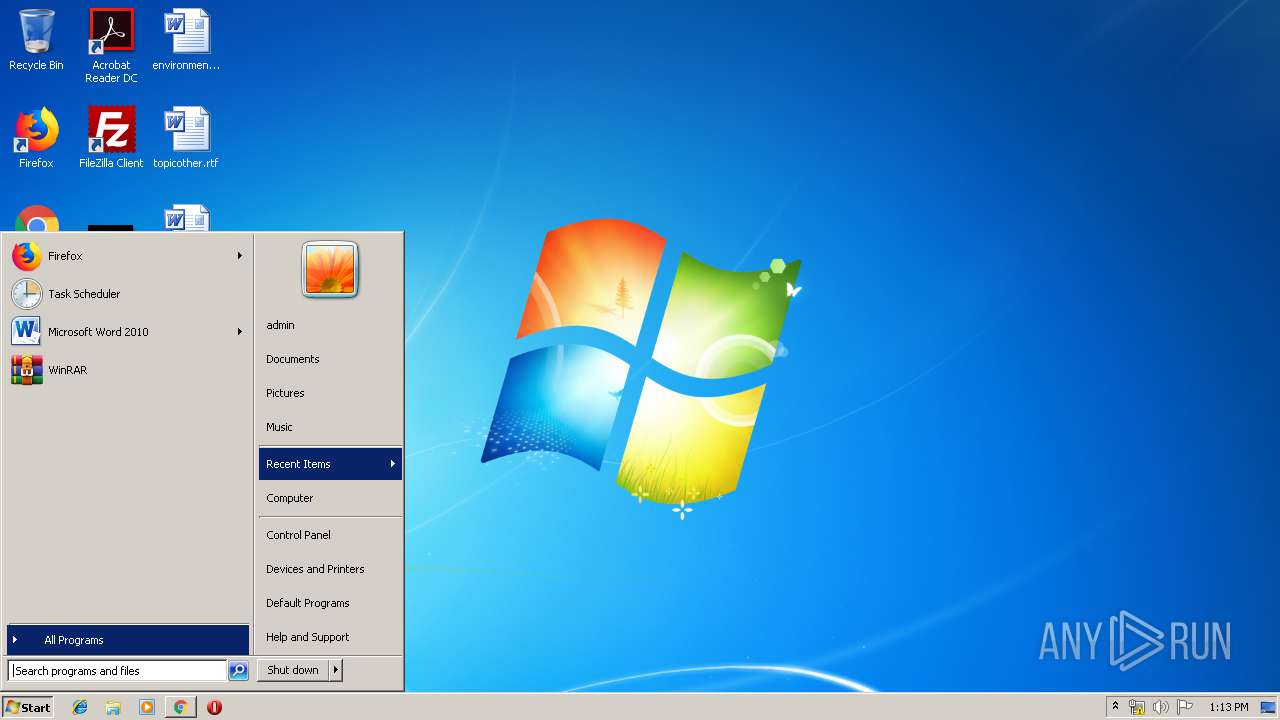This screenshot has width=1280, height=720.
Task: Open Devices and Printers
Action: [x=330, y=569]
